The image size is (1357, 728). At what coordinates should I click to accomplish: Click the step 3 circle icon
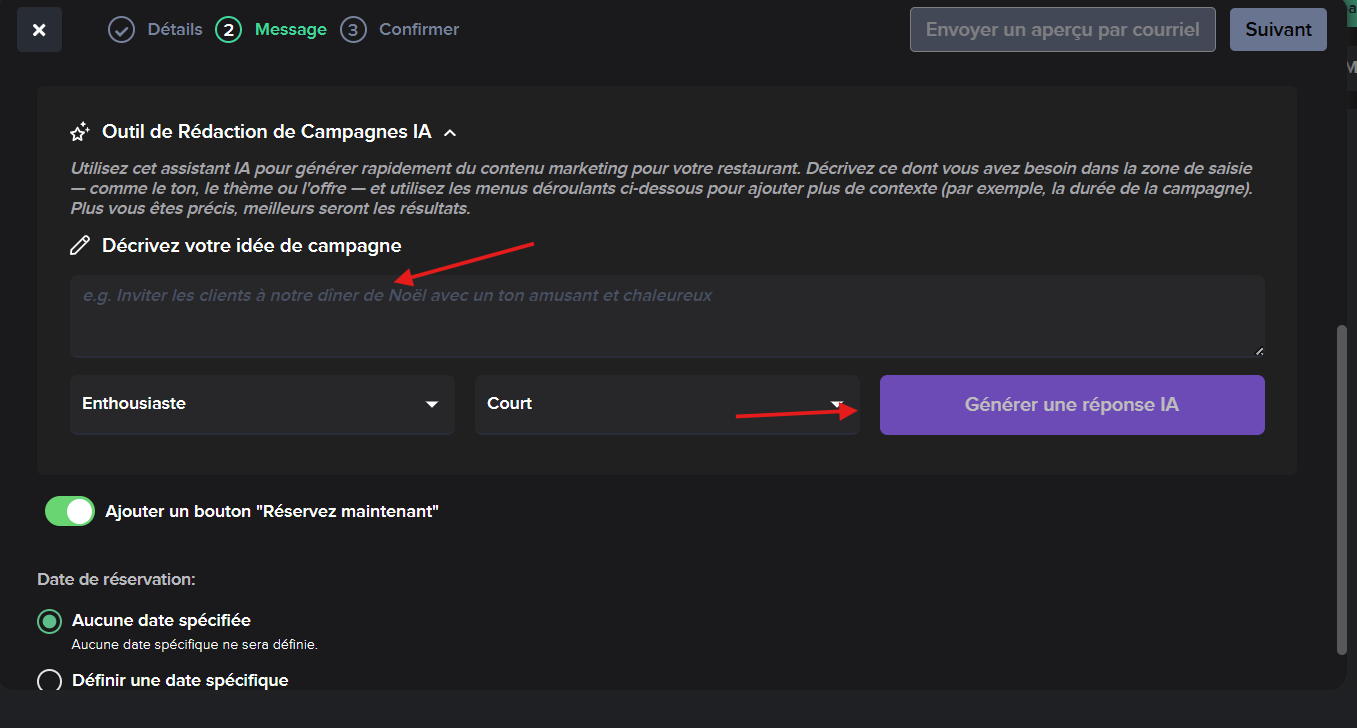click(352, 30)
